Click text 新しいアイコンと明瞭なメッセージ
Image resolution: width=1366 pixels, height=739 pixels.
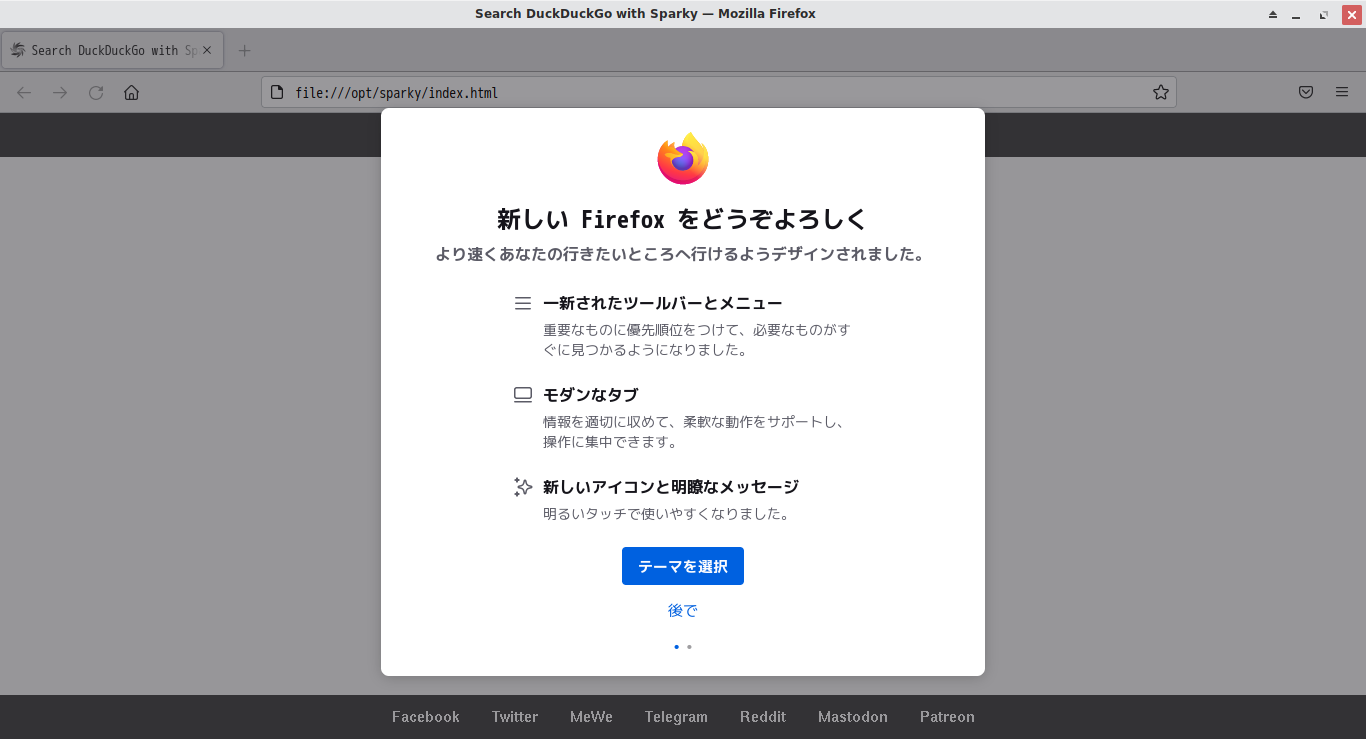point(671,487)
